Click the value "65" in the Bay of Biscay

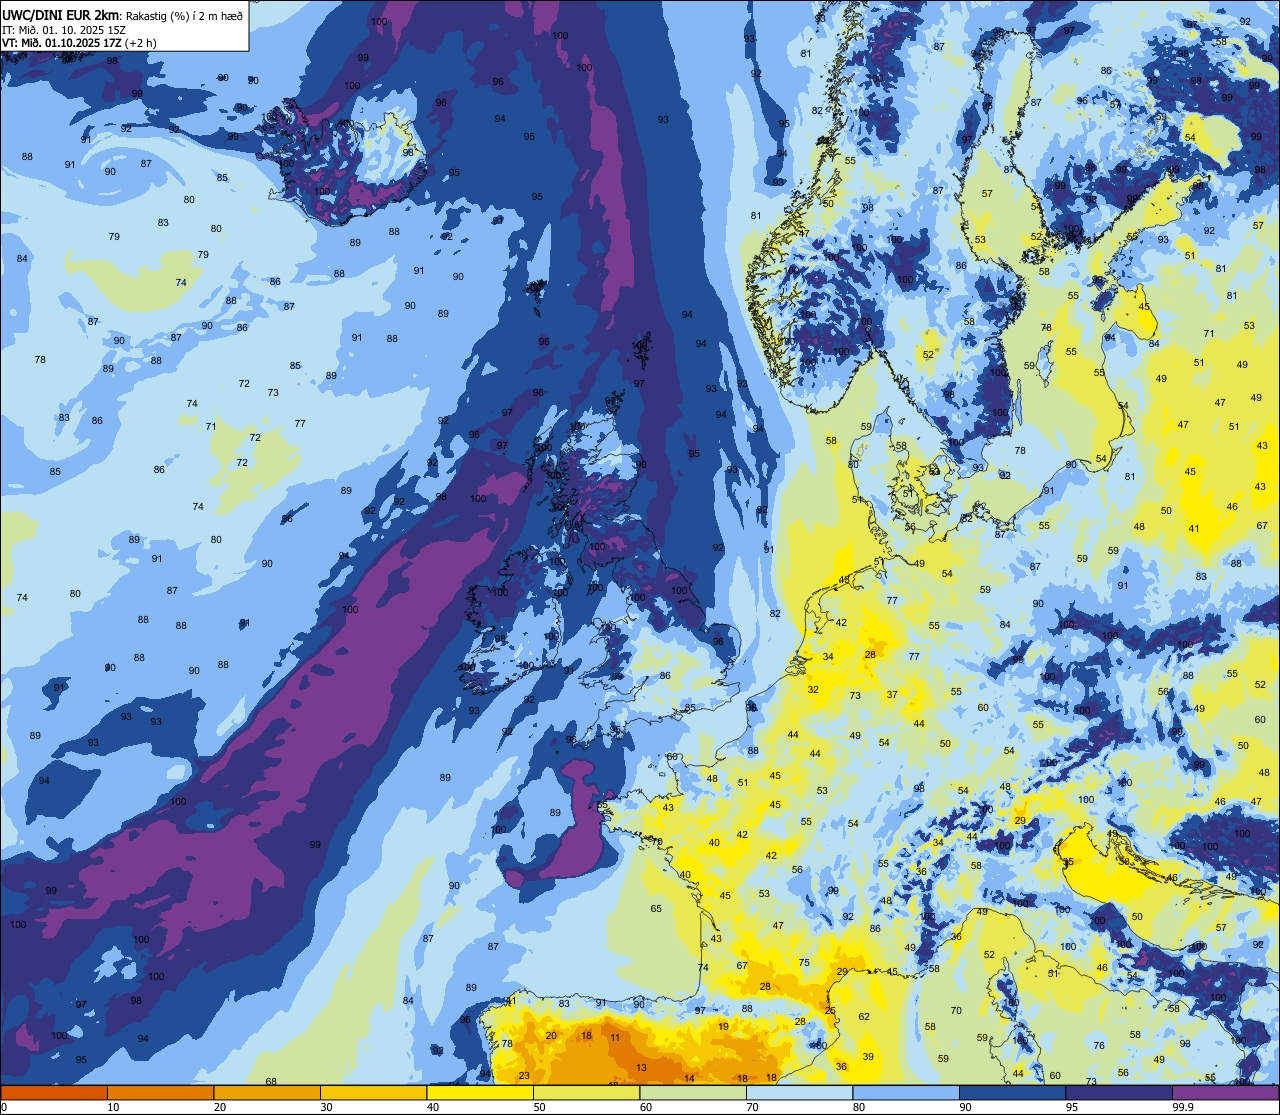tap(656, 909)
